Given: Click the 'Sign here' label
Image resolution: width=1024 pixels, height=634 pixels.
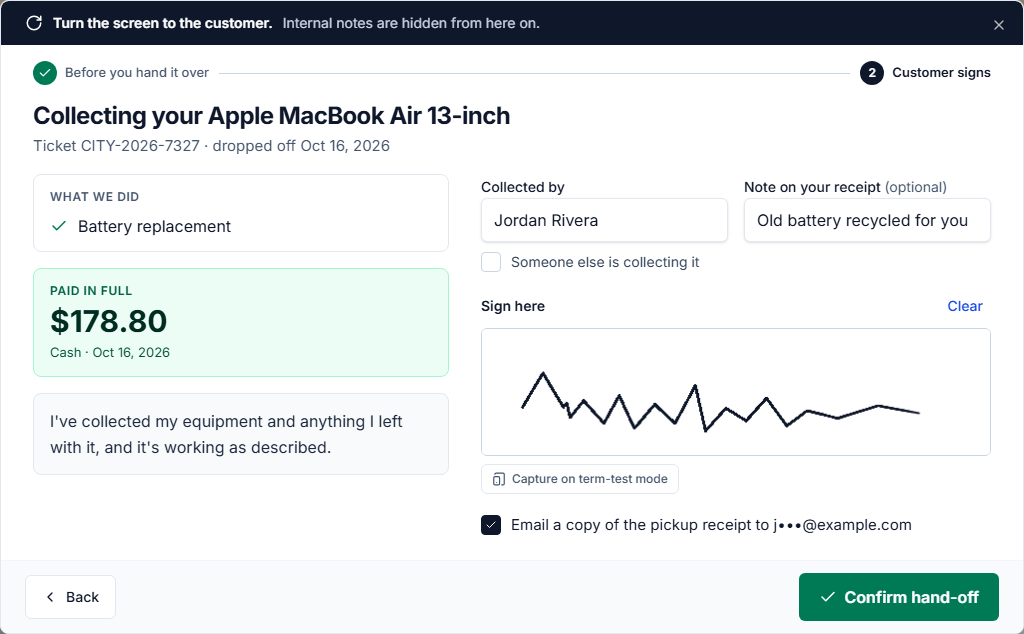Looking at the screenshot, I should (513, 306).
